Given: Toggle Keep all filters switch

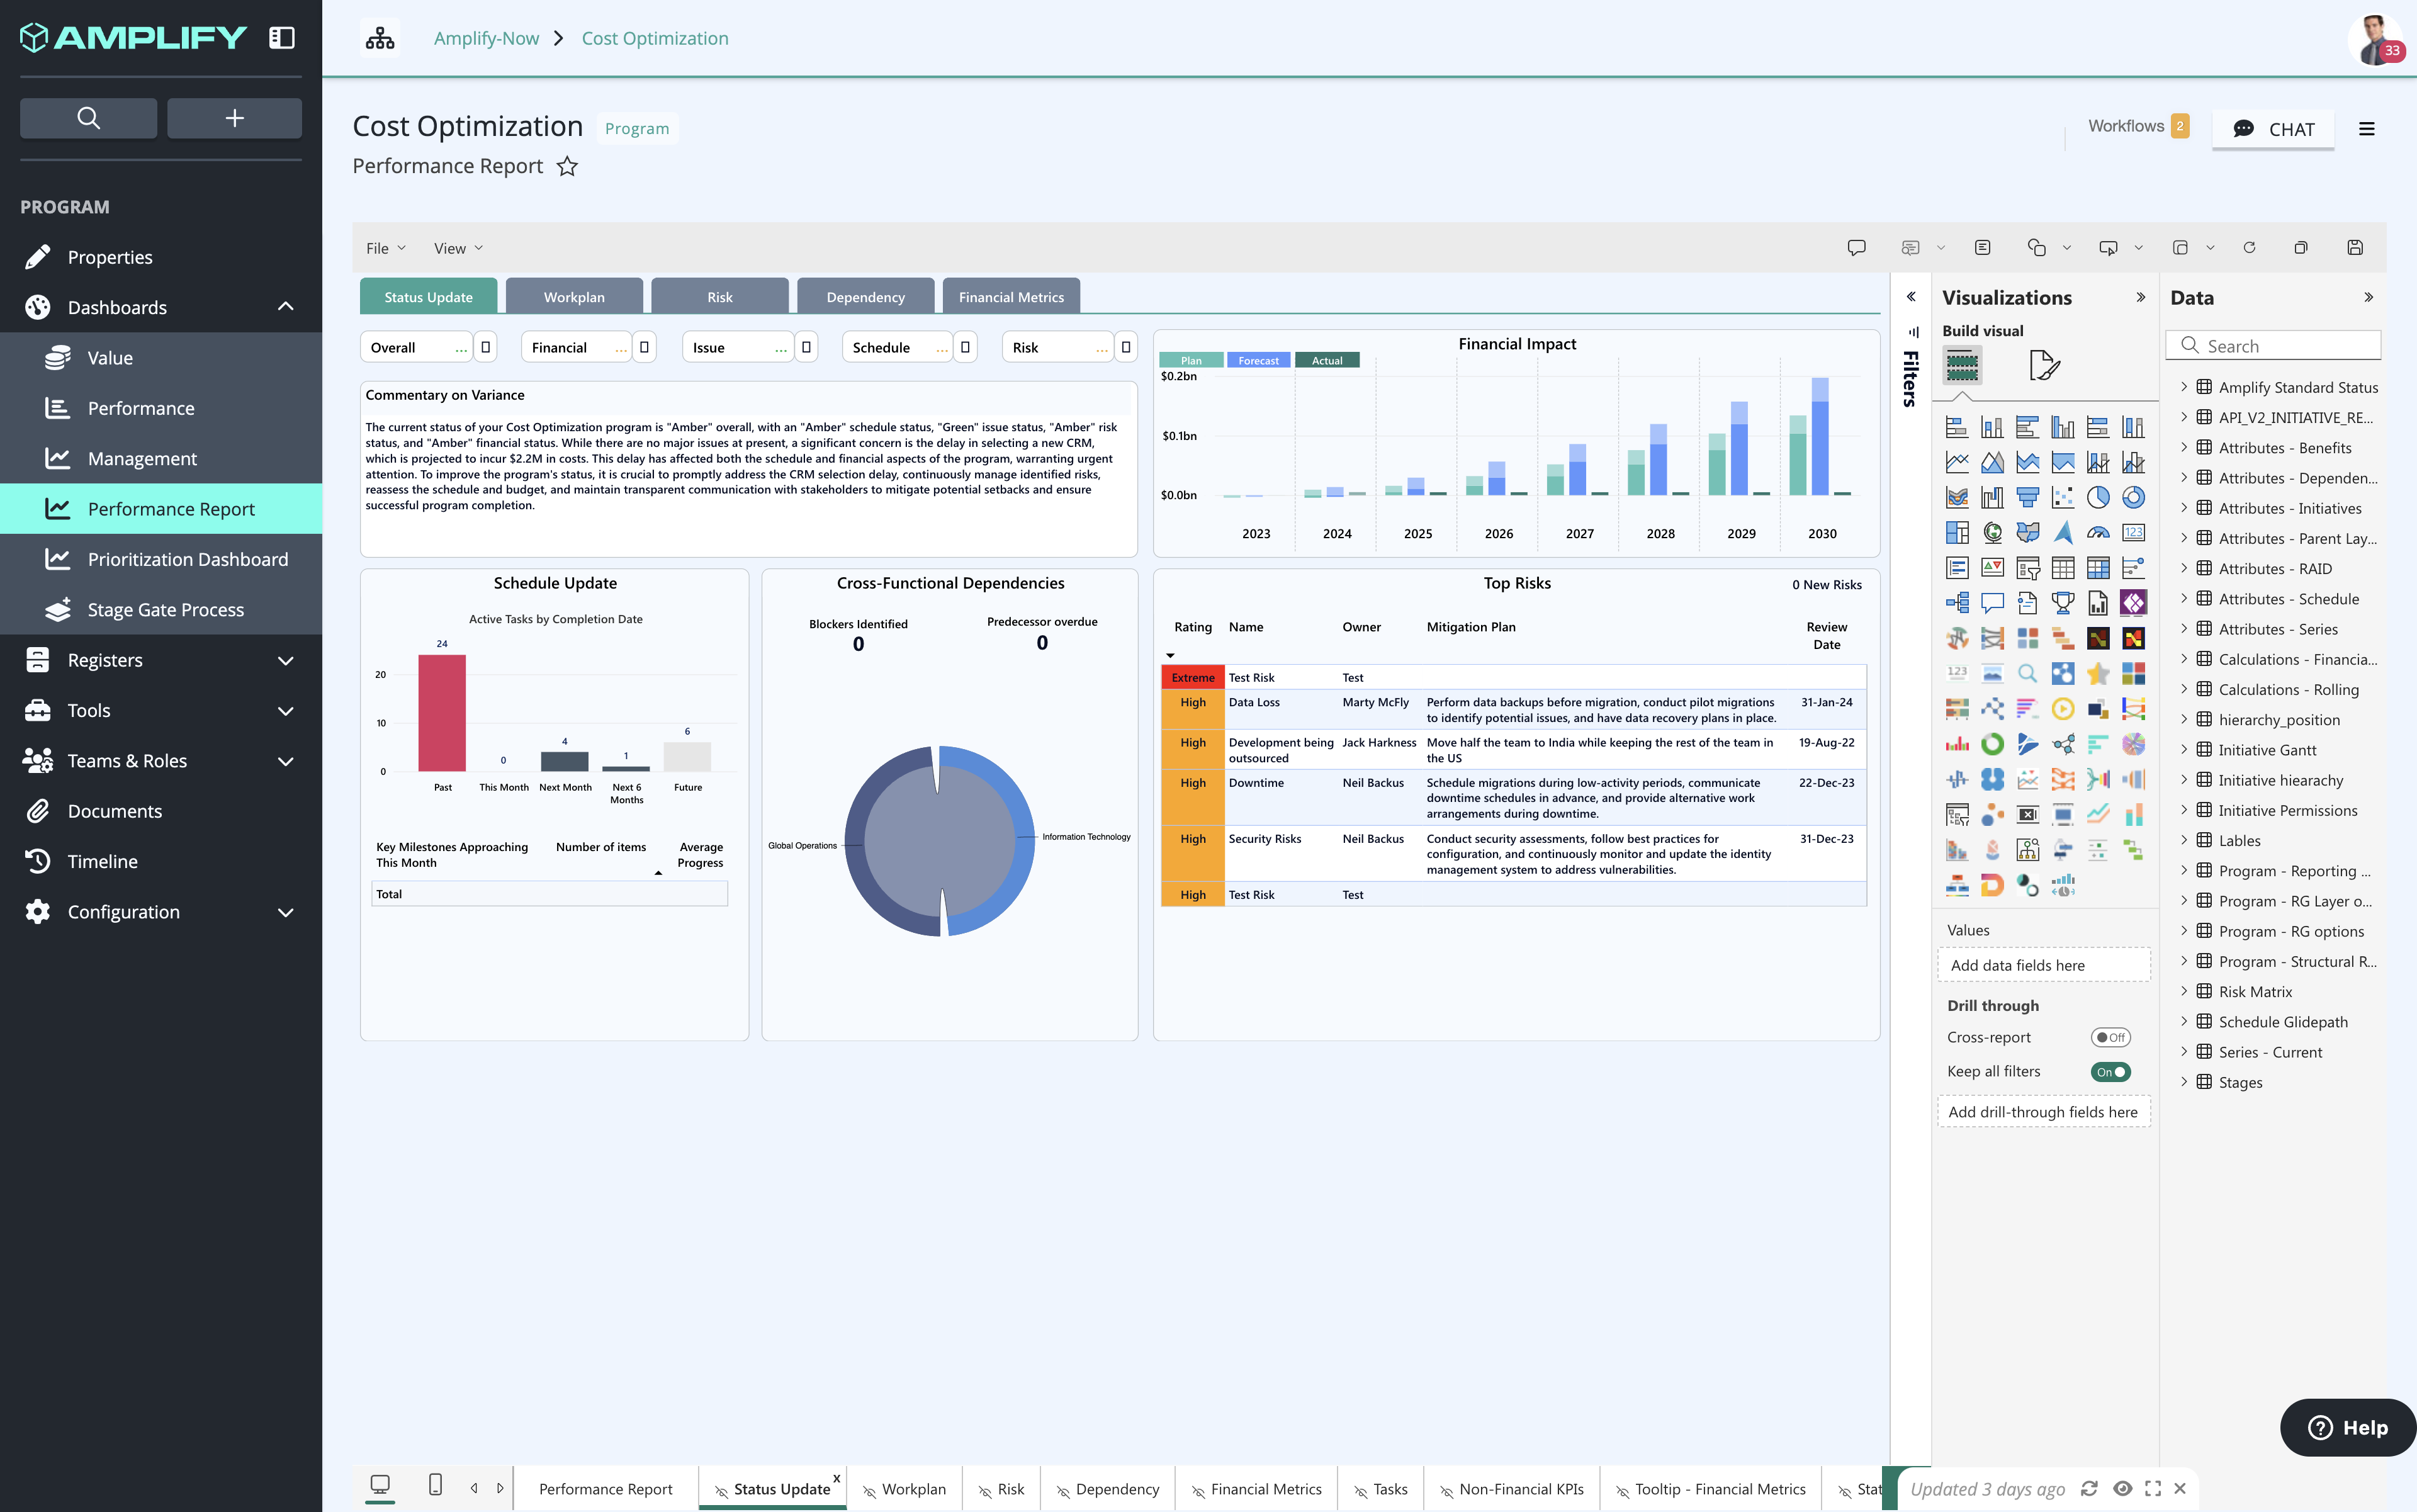Looking at the screenshot, I should click(2110, 1072).
